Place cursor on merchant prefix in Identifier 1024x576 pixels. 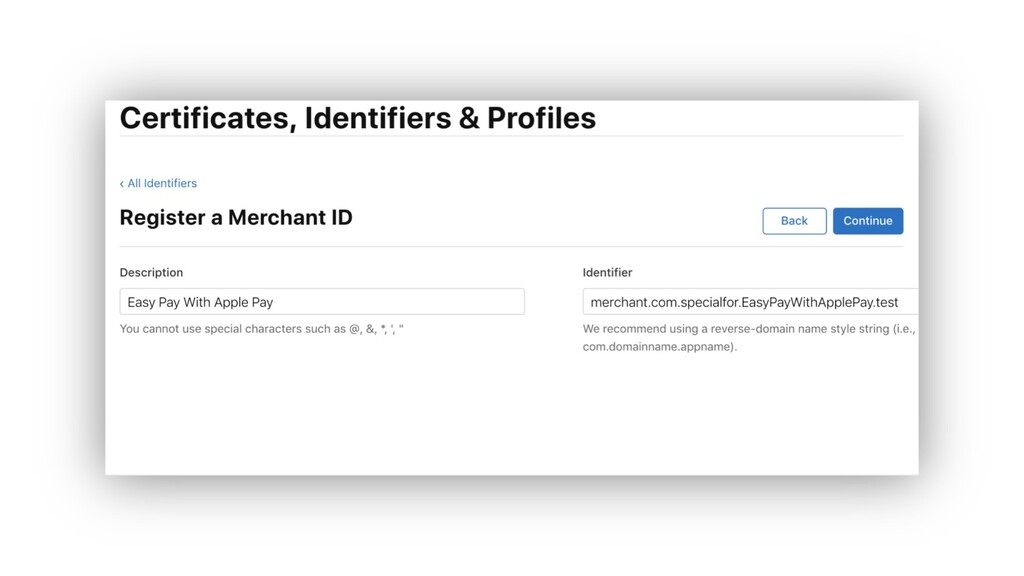(620, 302)
